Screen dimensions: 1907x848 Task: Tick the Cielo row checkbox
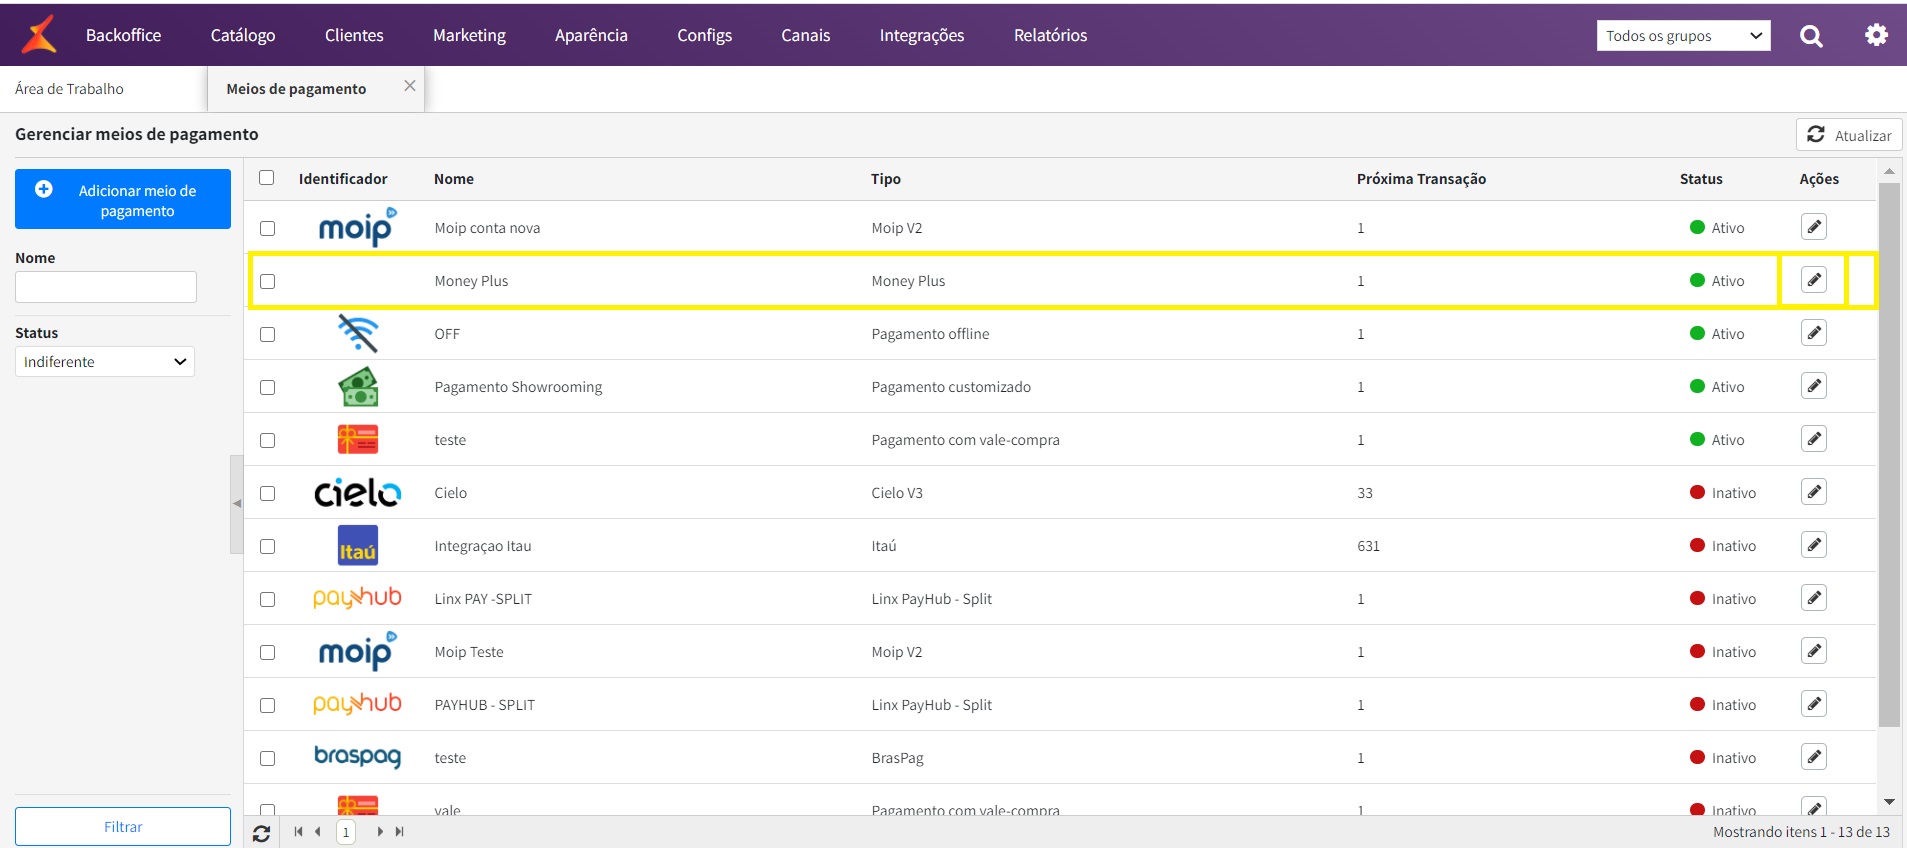tap(267, 493)
